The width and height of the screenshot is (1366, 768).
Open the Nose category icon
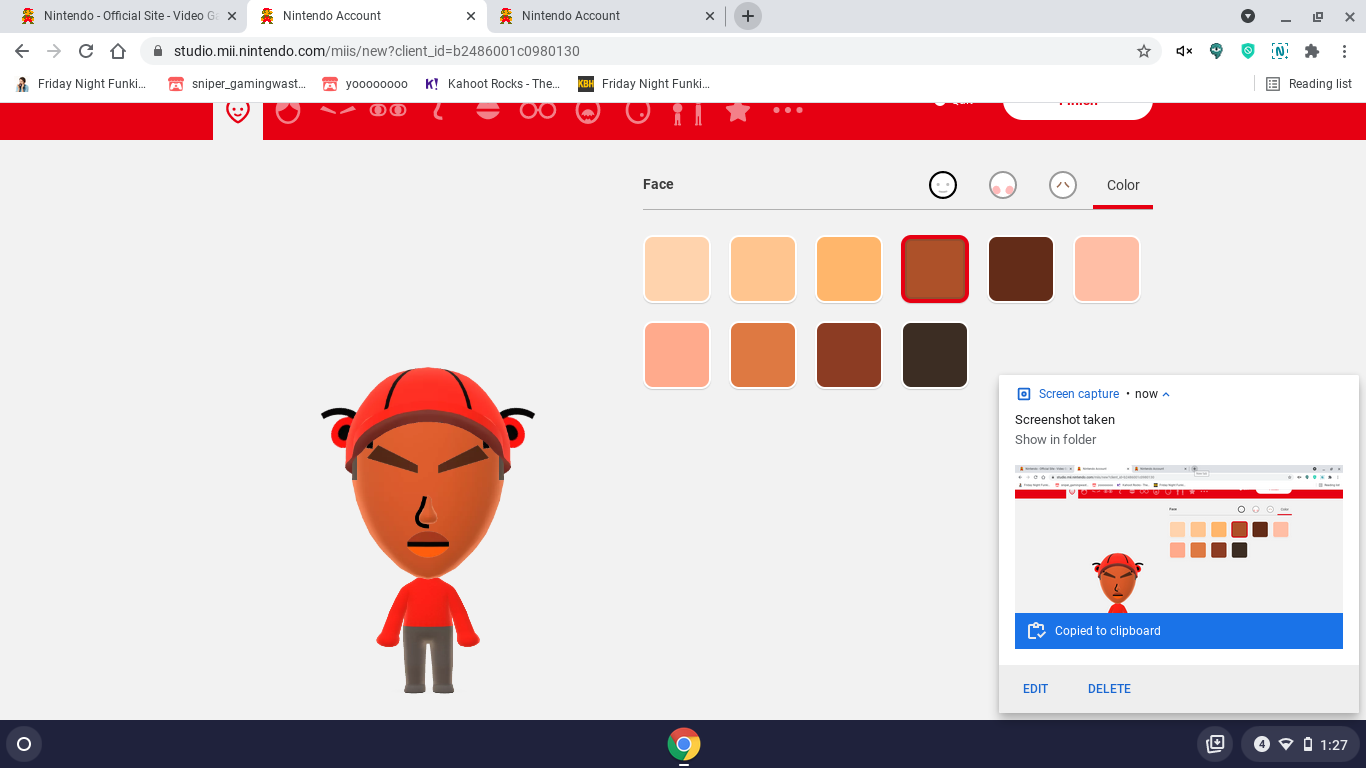[438, 111]
